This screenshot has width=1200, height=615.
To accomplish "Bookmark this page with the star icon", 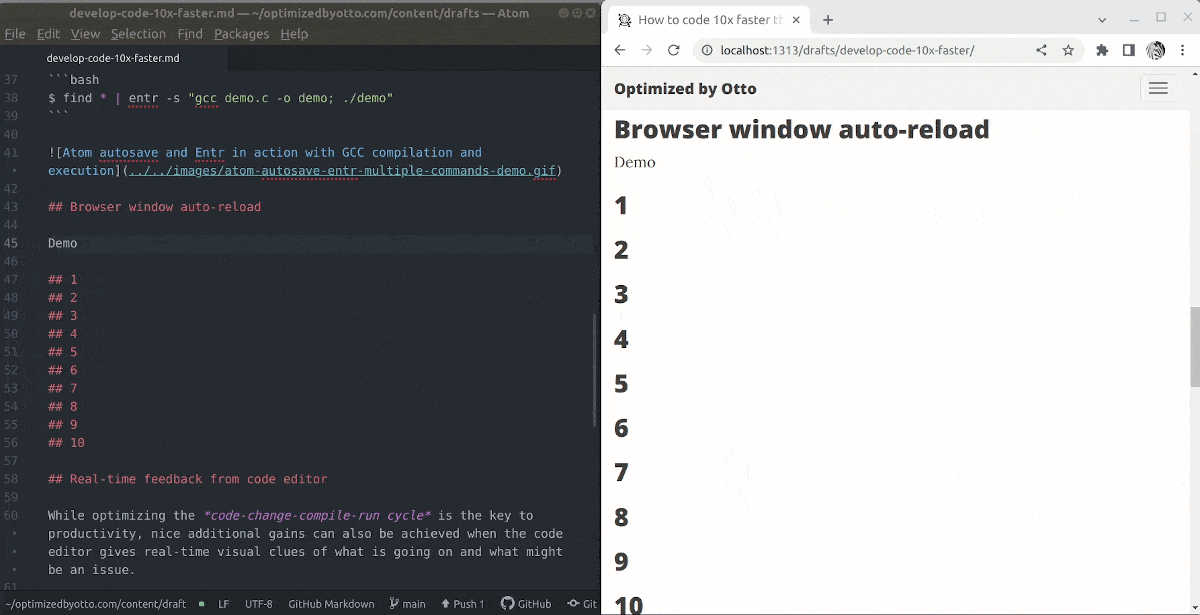I will [1068, 50].
